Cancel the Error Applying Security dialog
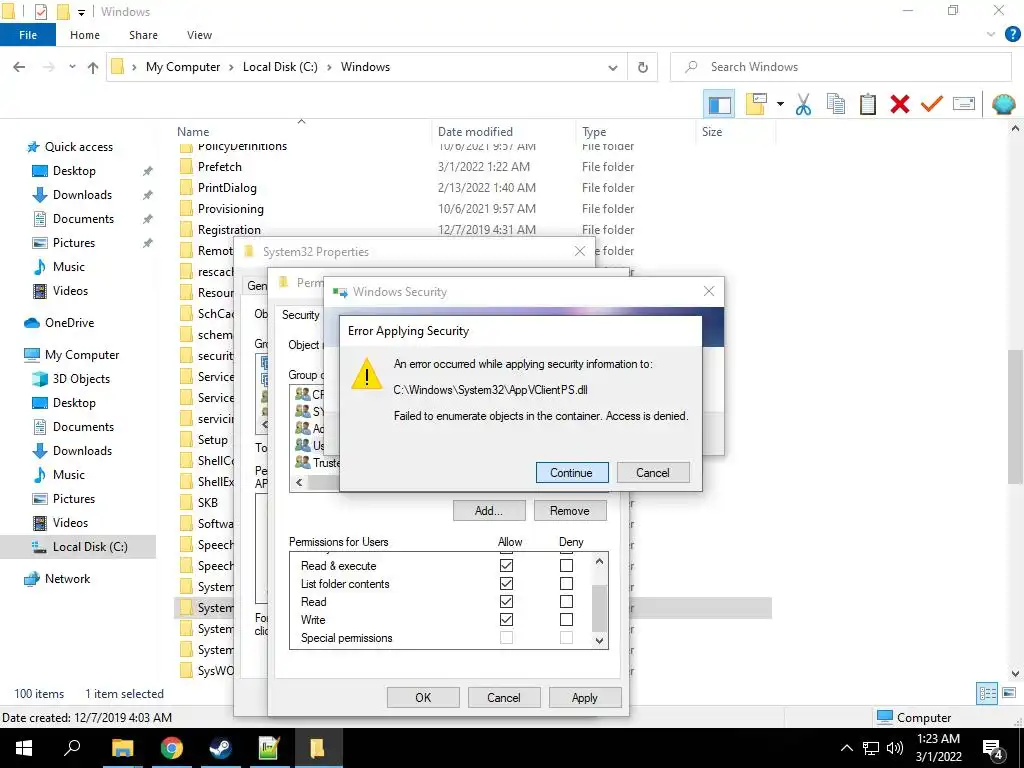1024x768 pixels. 652,473
